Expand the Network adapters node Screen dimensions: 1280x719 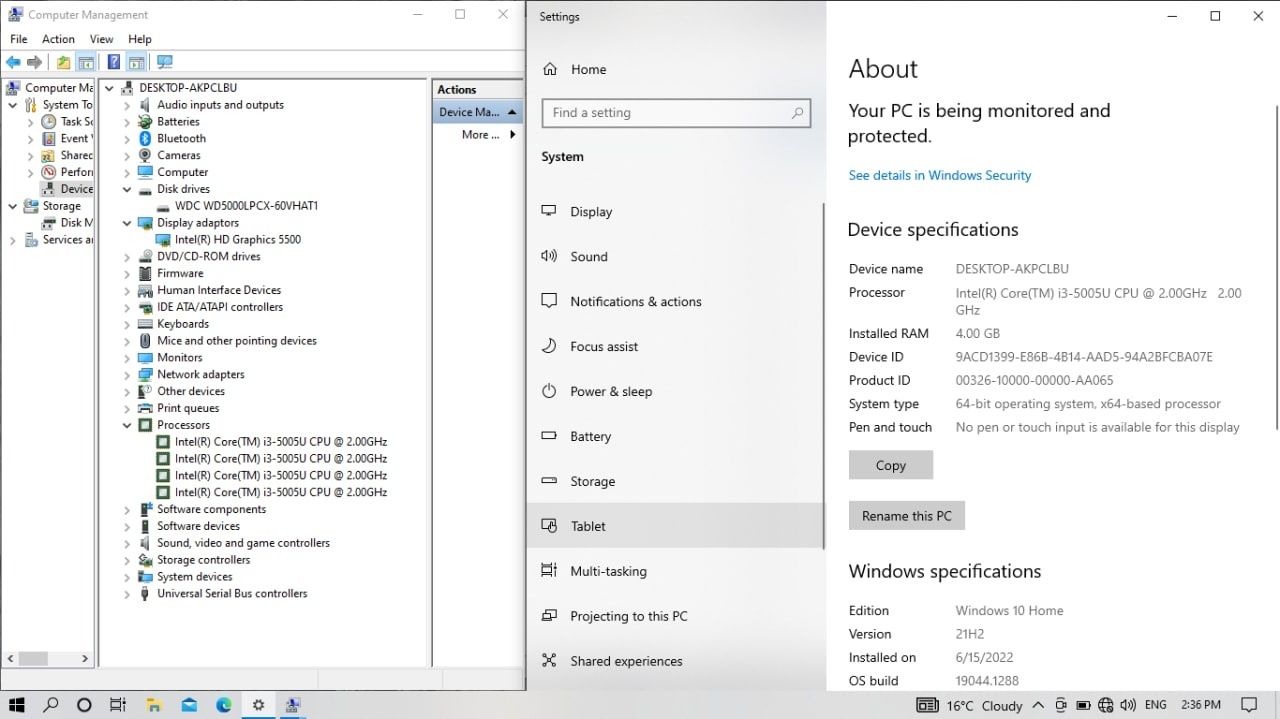127,375
